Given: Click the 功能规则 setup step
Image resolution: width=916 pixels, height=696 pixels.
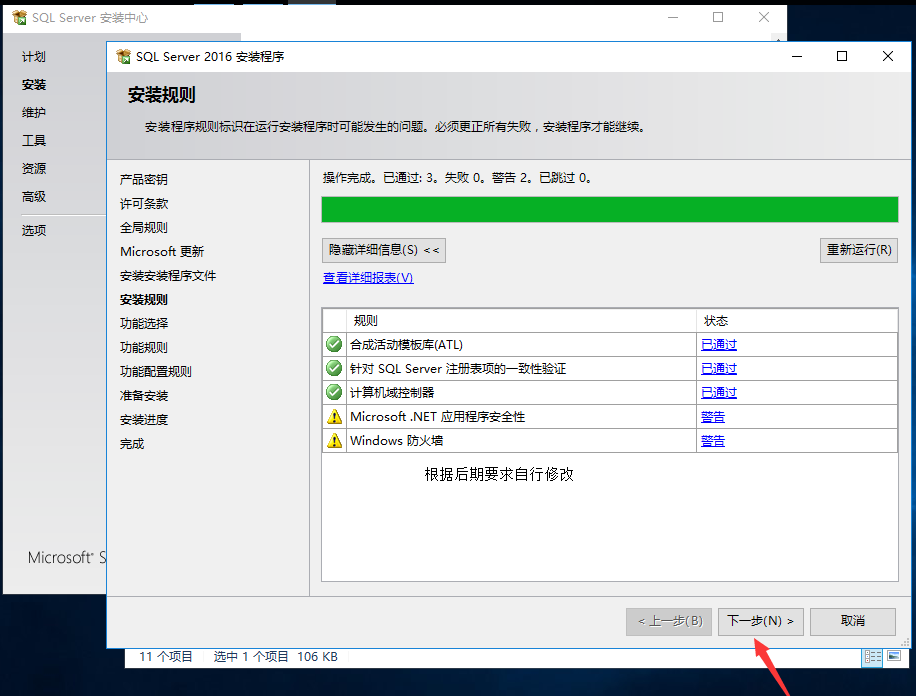Looking at the screenshot, I should tap(144, 347).
